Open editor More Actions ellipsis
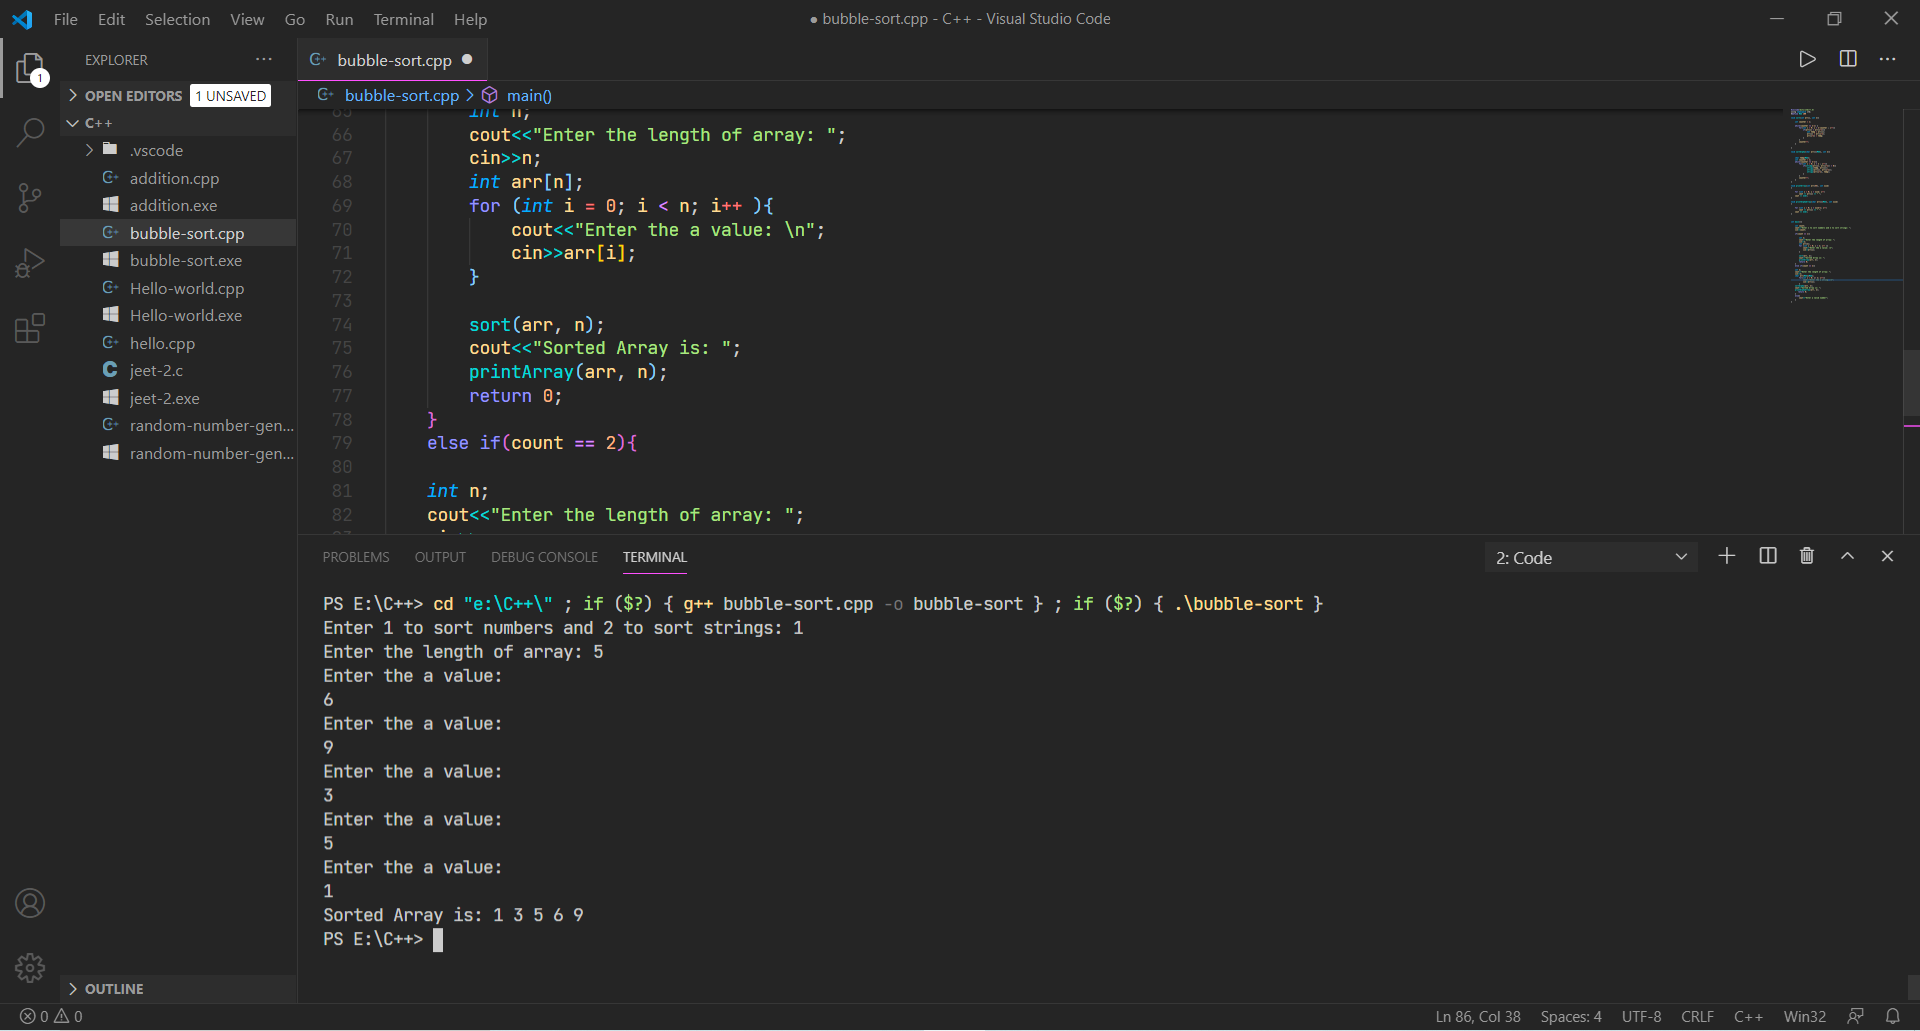Viewport: 1920px width, 1031px height. click(x=1887, y=59)
